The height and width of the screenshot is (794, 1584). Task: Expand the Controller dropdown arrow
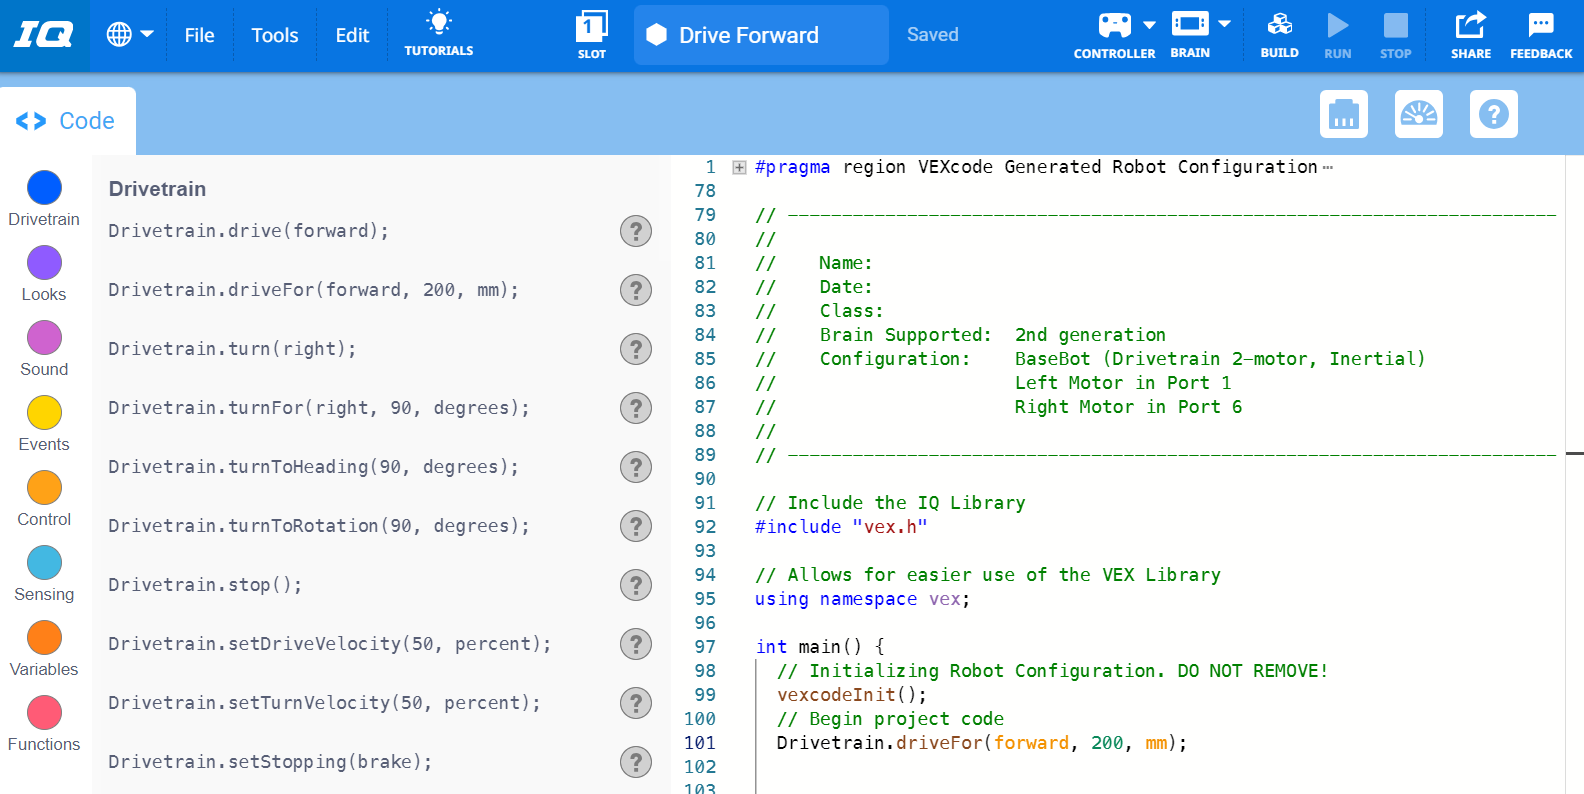(1149, 25)
